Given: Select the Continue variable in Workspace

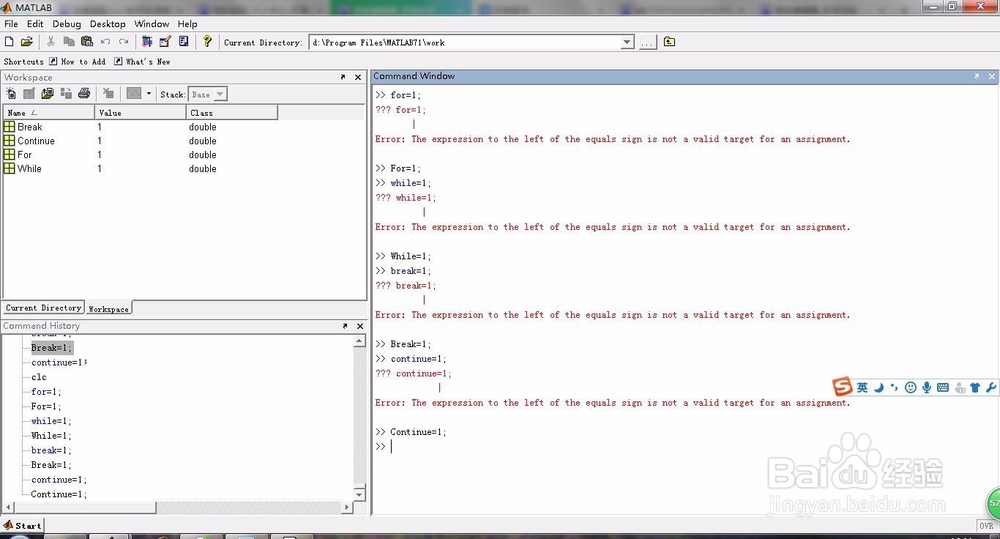Looking at the screenshot, I should tap(29, 141).
